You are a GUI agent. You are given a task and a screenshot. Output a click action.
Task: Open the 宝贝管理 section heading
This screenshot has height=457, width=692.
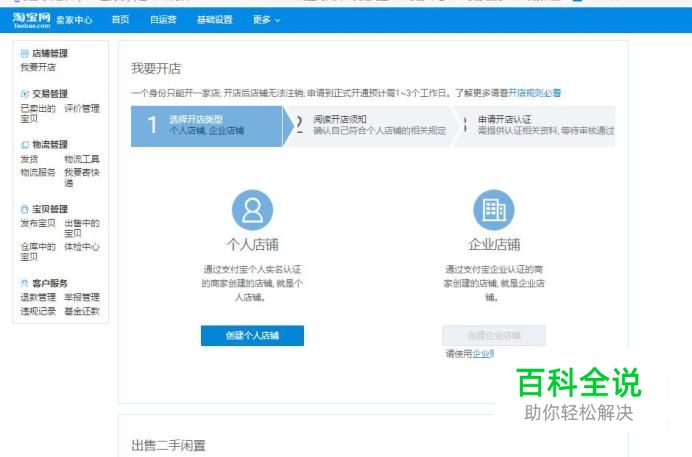50,209
